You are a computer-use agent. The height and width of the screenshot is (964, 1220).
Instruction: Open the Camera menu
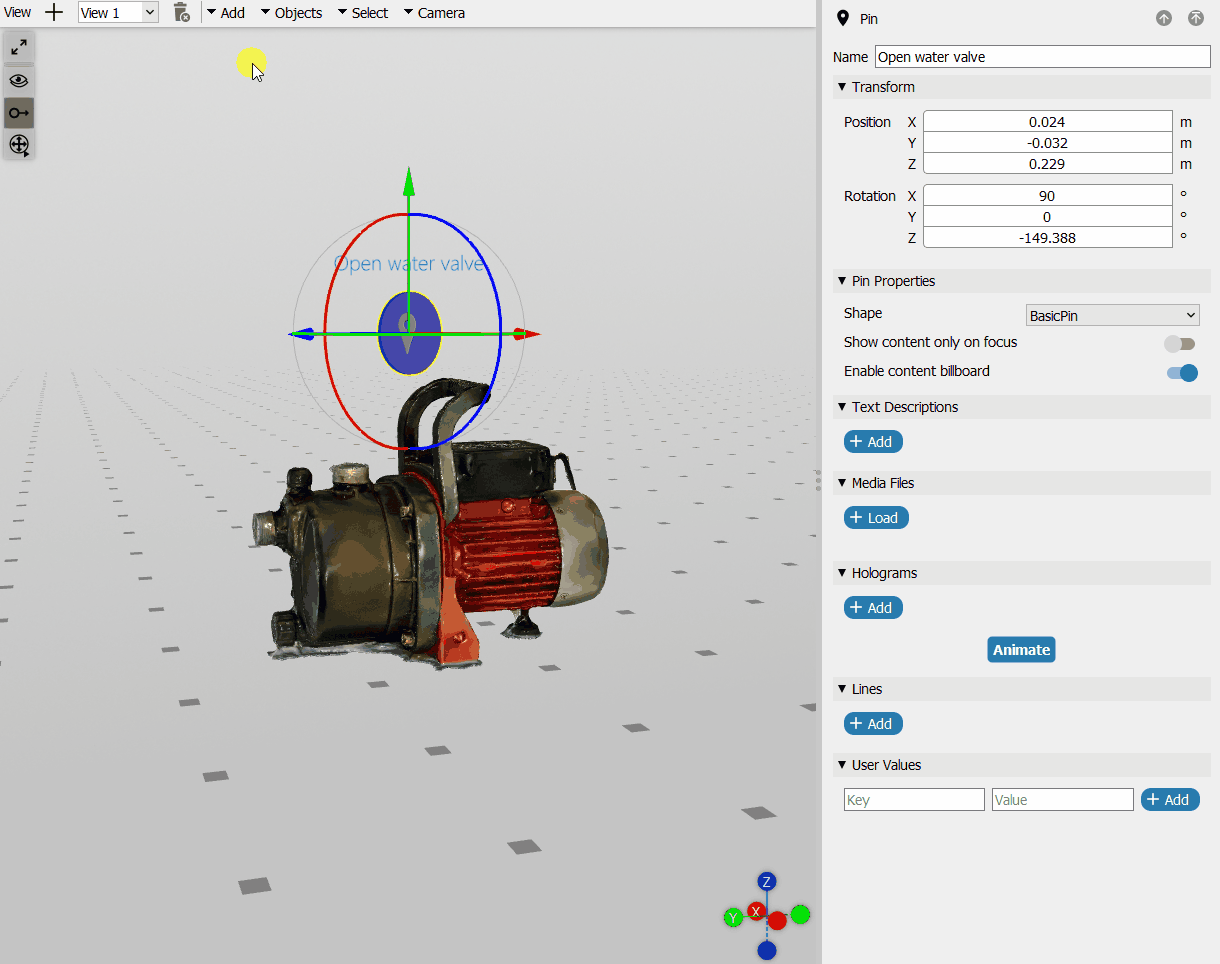[x=434, y=13]
